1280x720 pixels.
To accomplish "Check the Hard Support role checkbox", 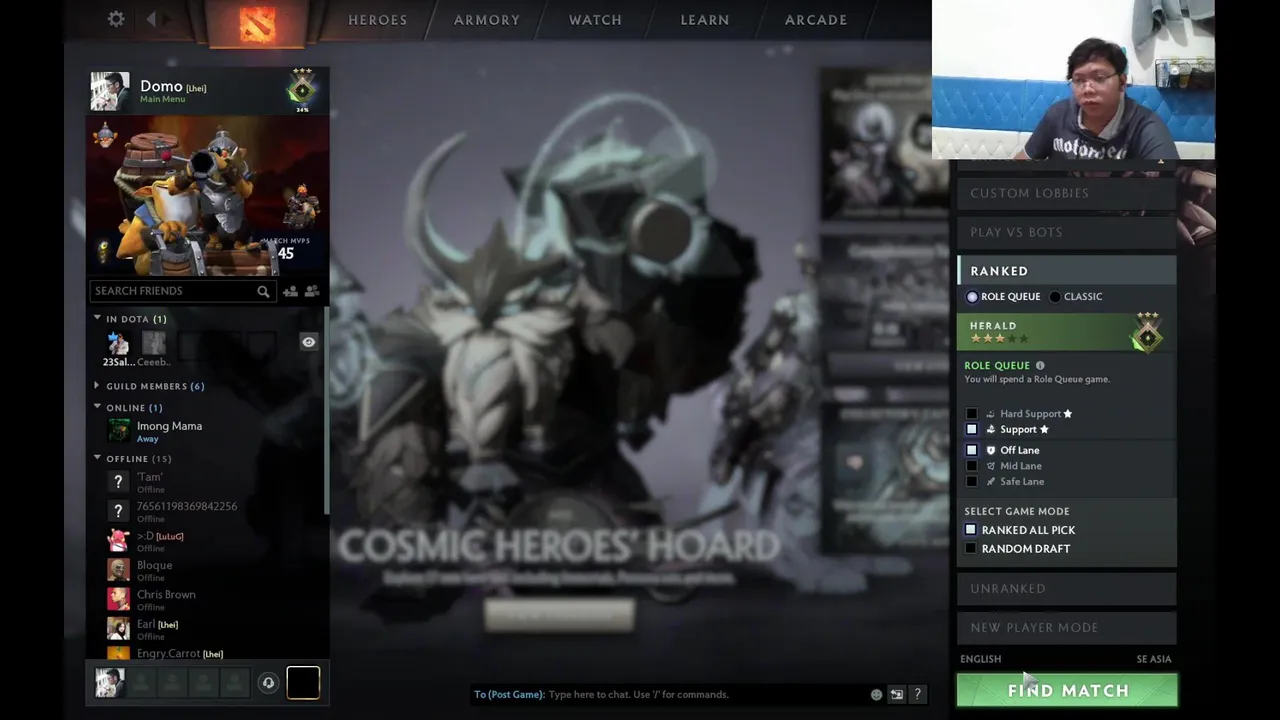I will [x=971, y=414].
